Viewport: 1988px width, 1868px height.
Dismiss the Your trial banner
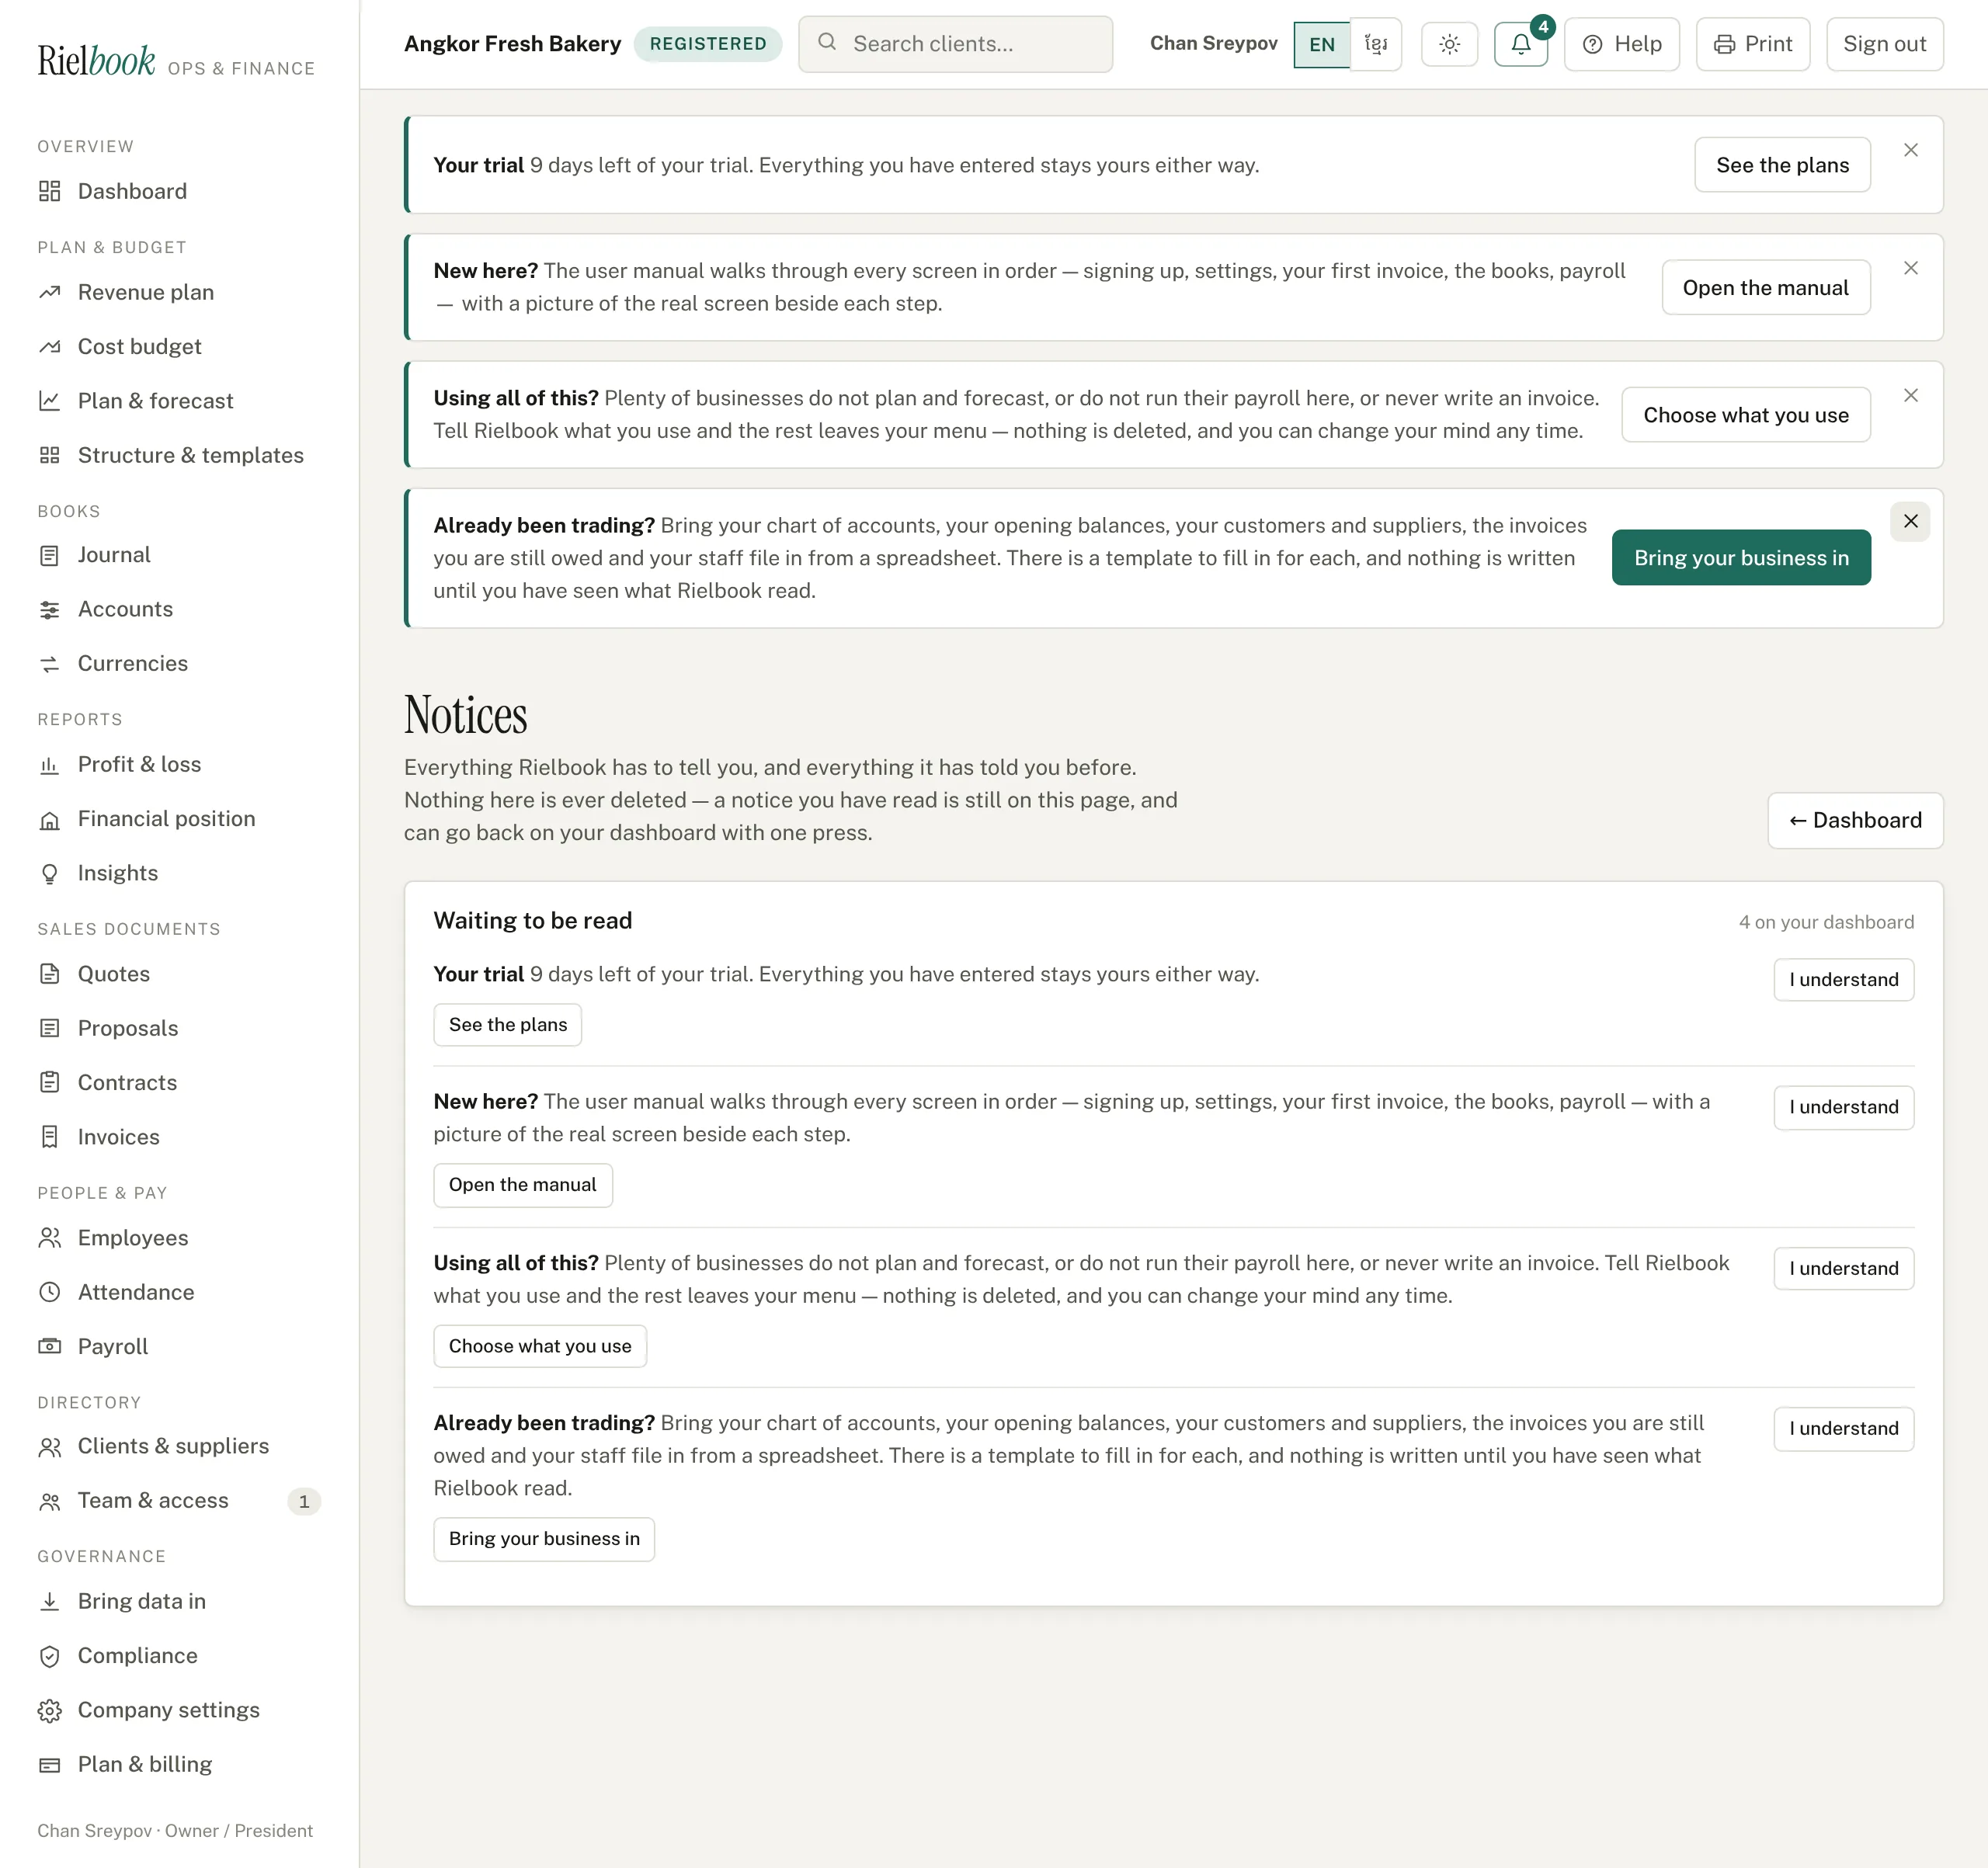coord(1910,150)
